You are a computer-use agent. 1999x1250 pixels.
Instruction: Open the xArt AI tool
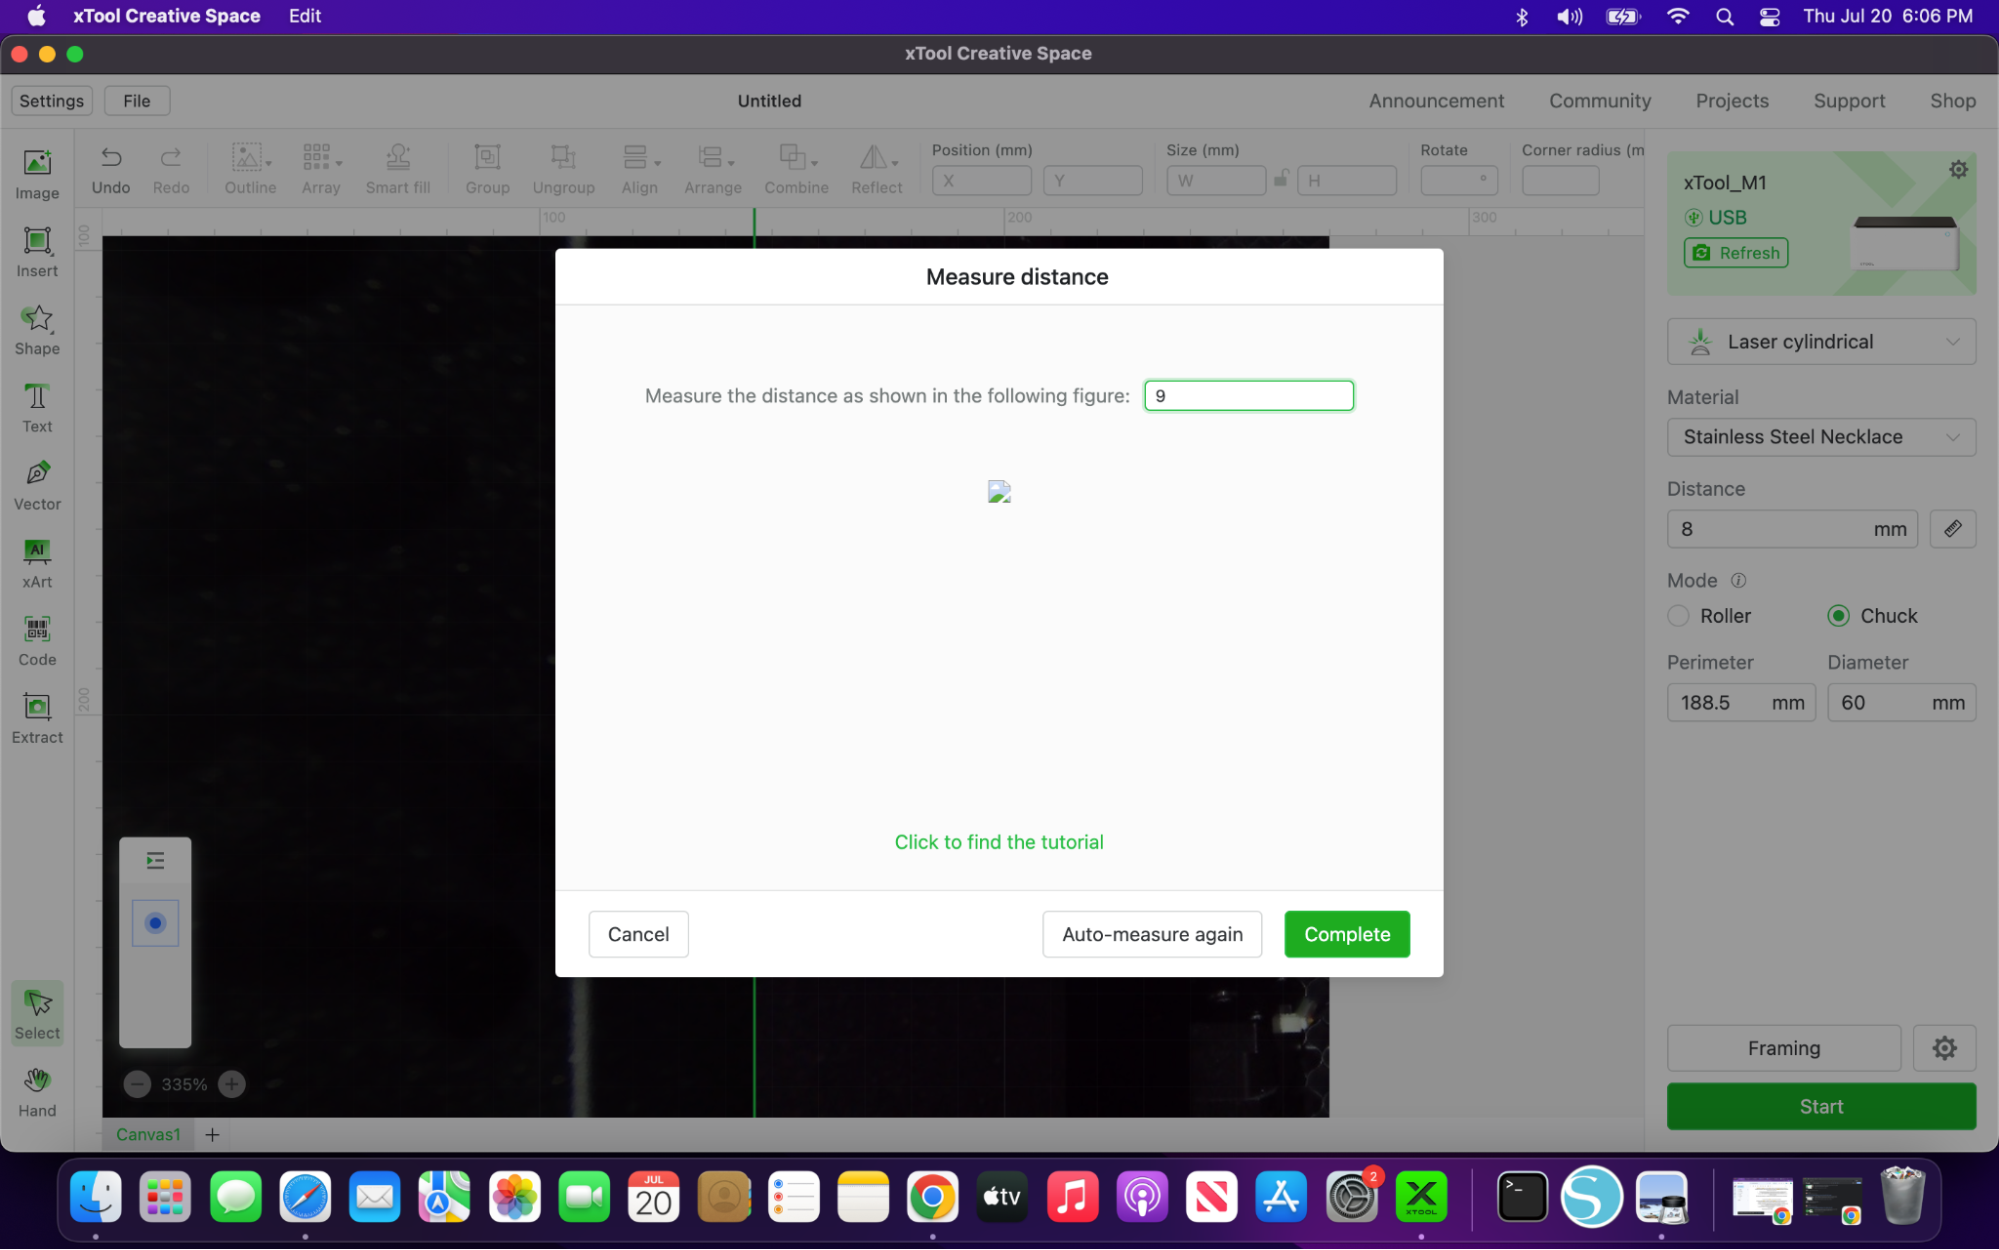[37, 562]
